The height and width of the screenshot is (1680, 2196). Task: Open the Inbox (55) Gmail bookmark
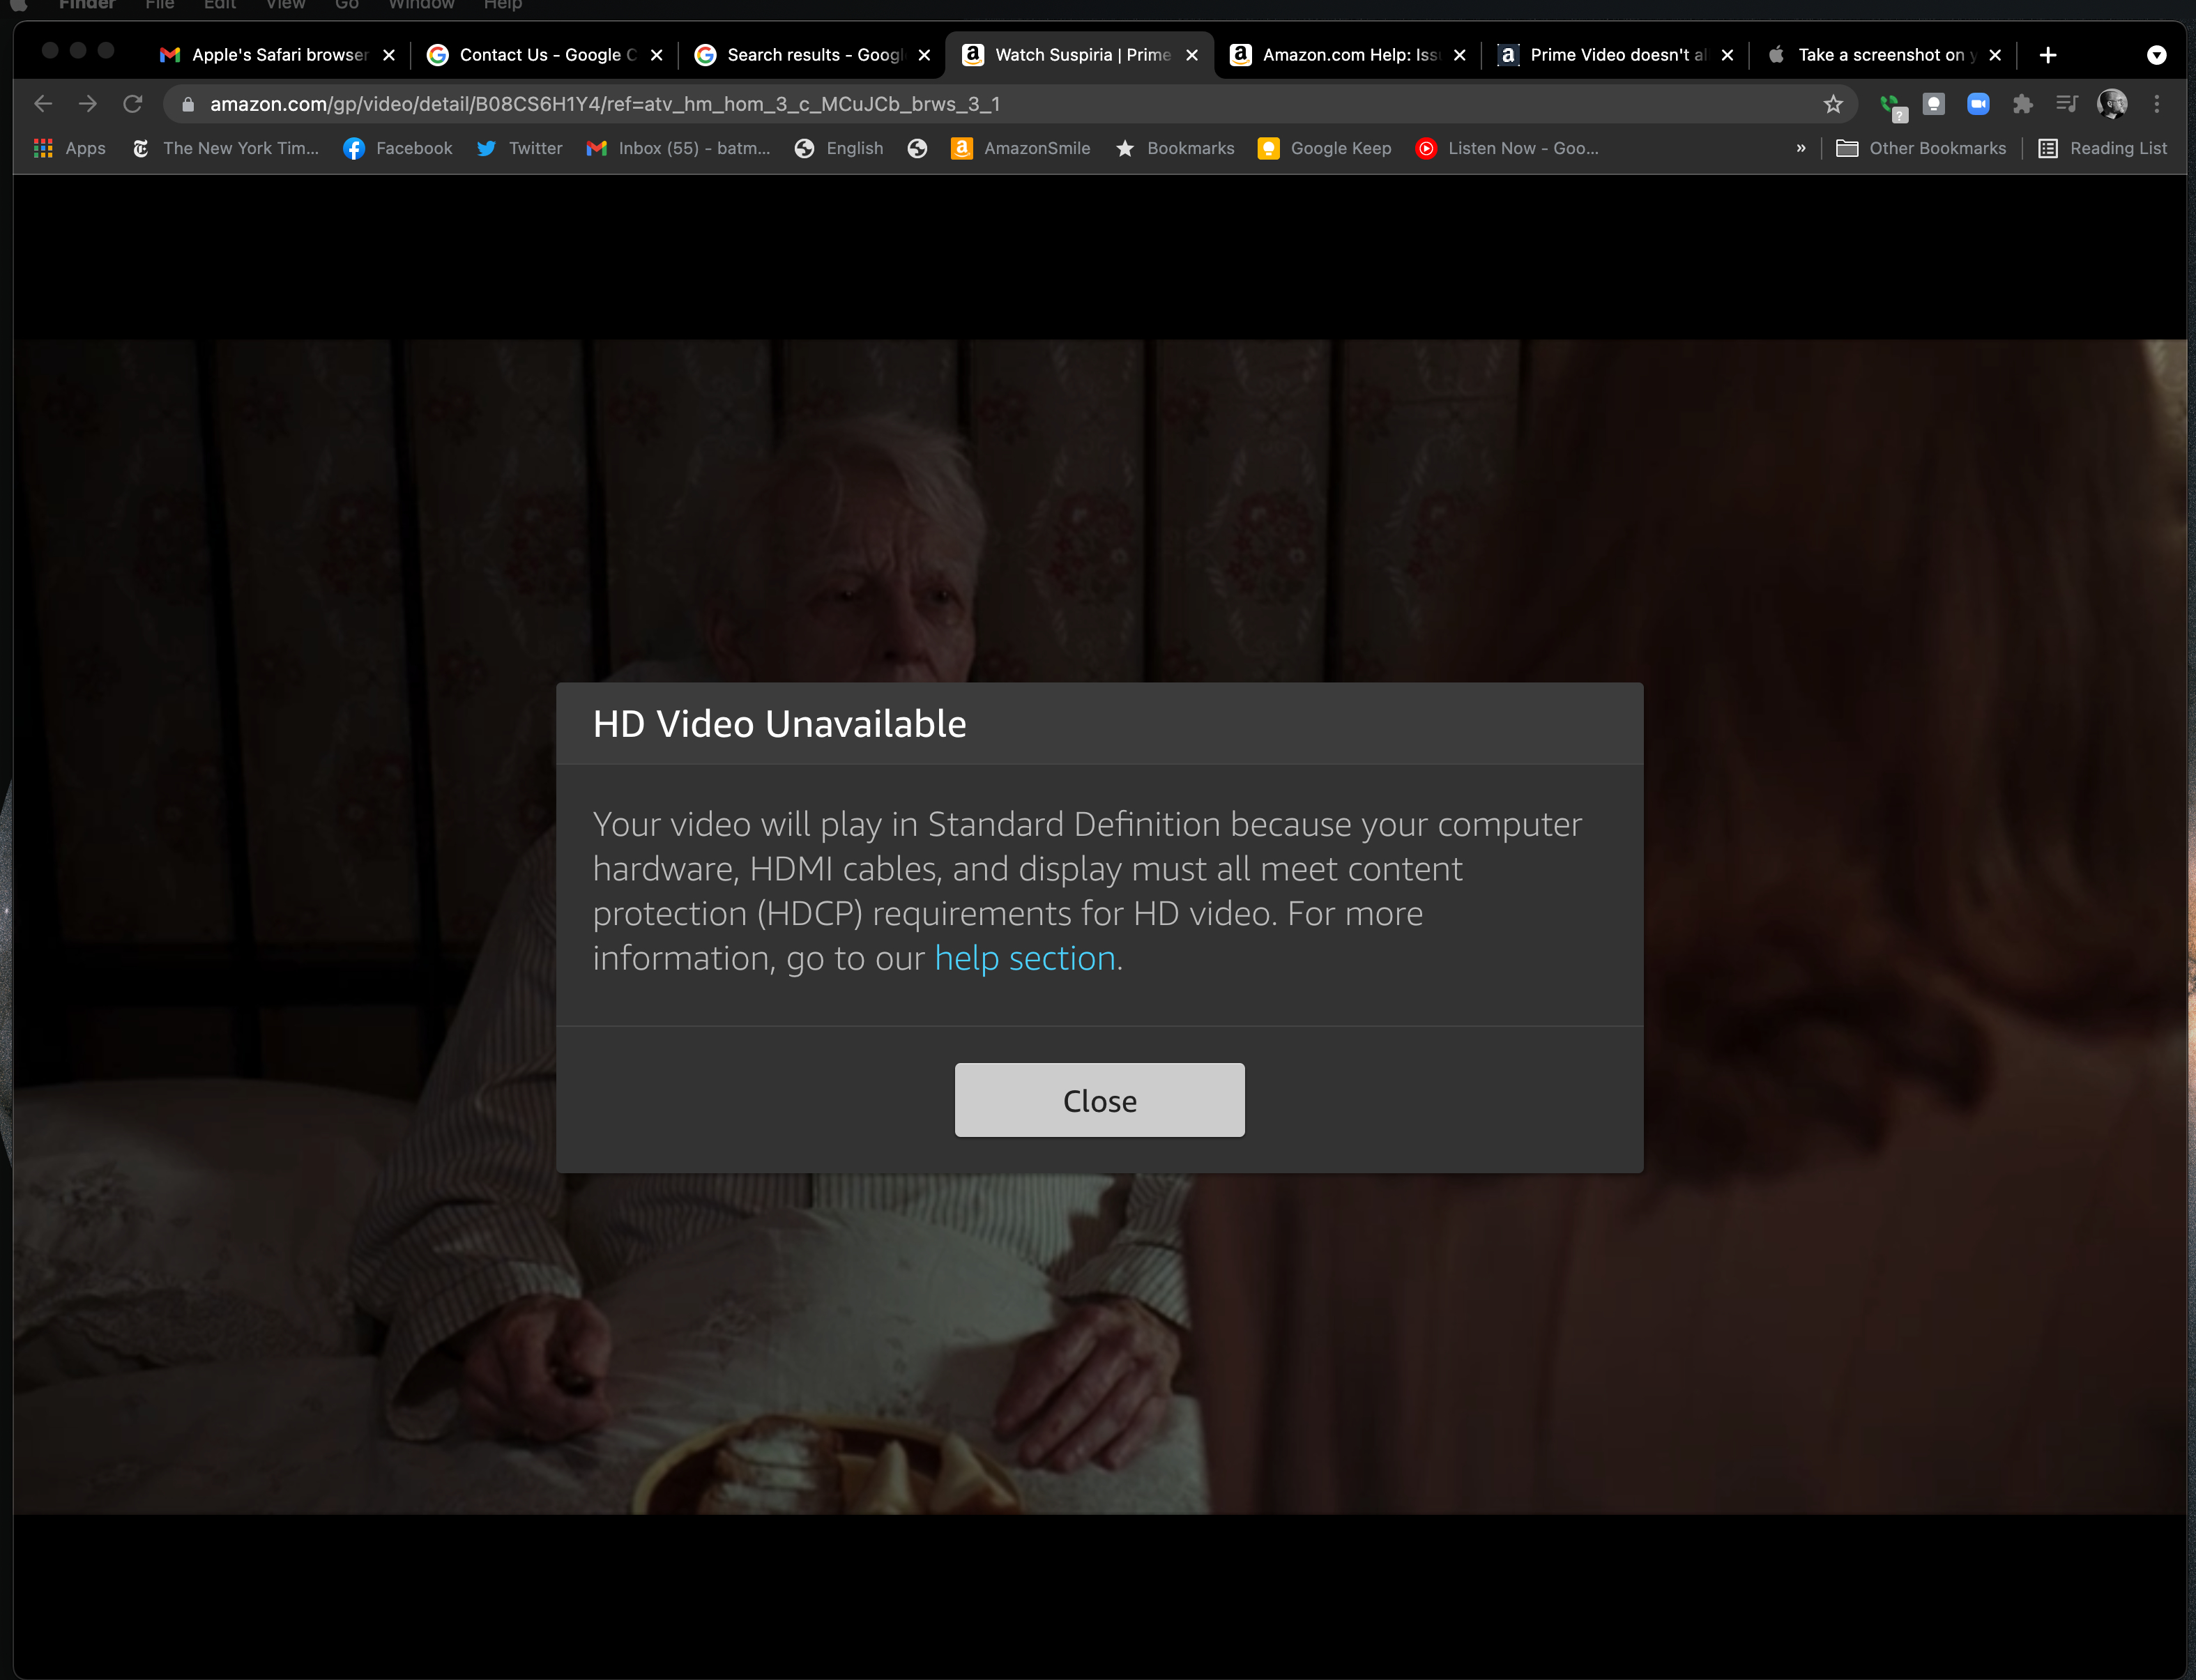coord(679,148)
